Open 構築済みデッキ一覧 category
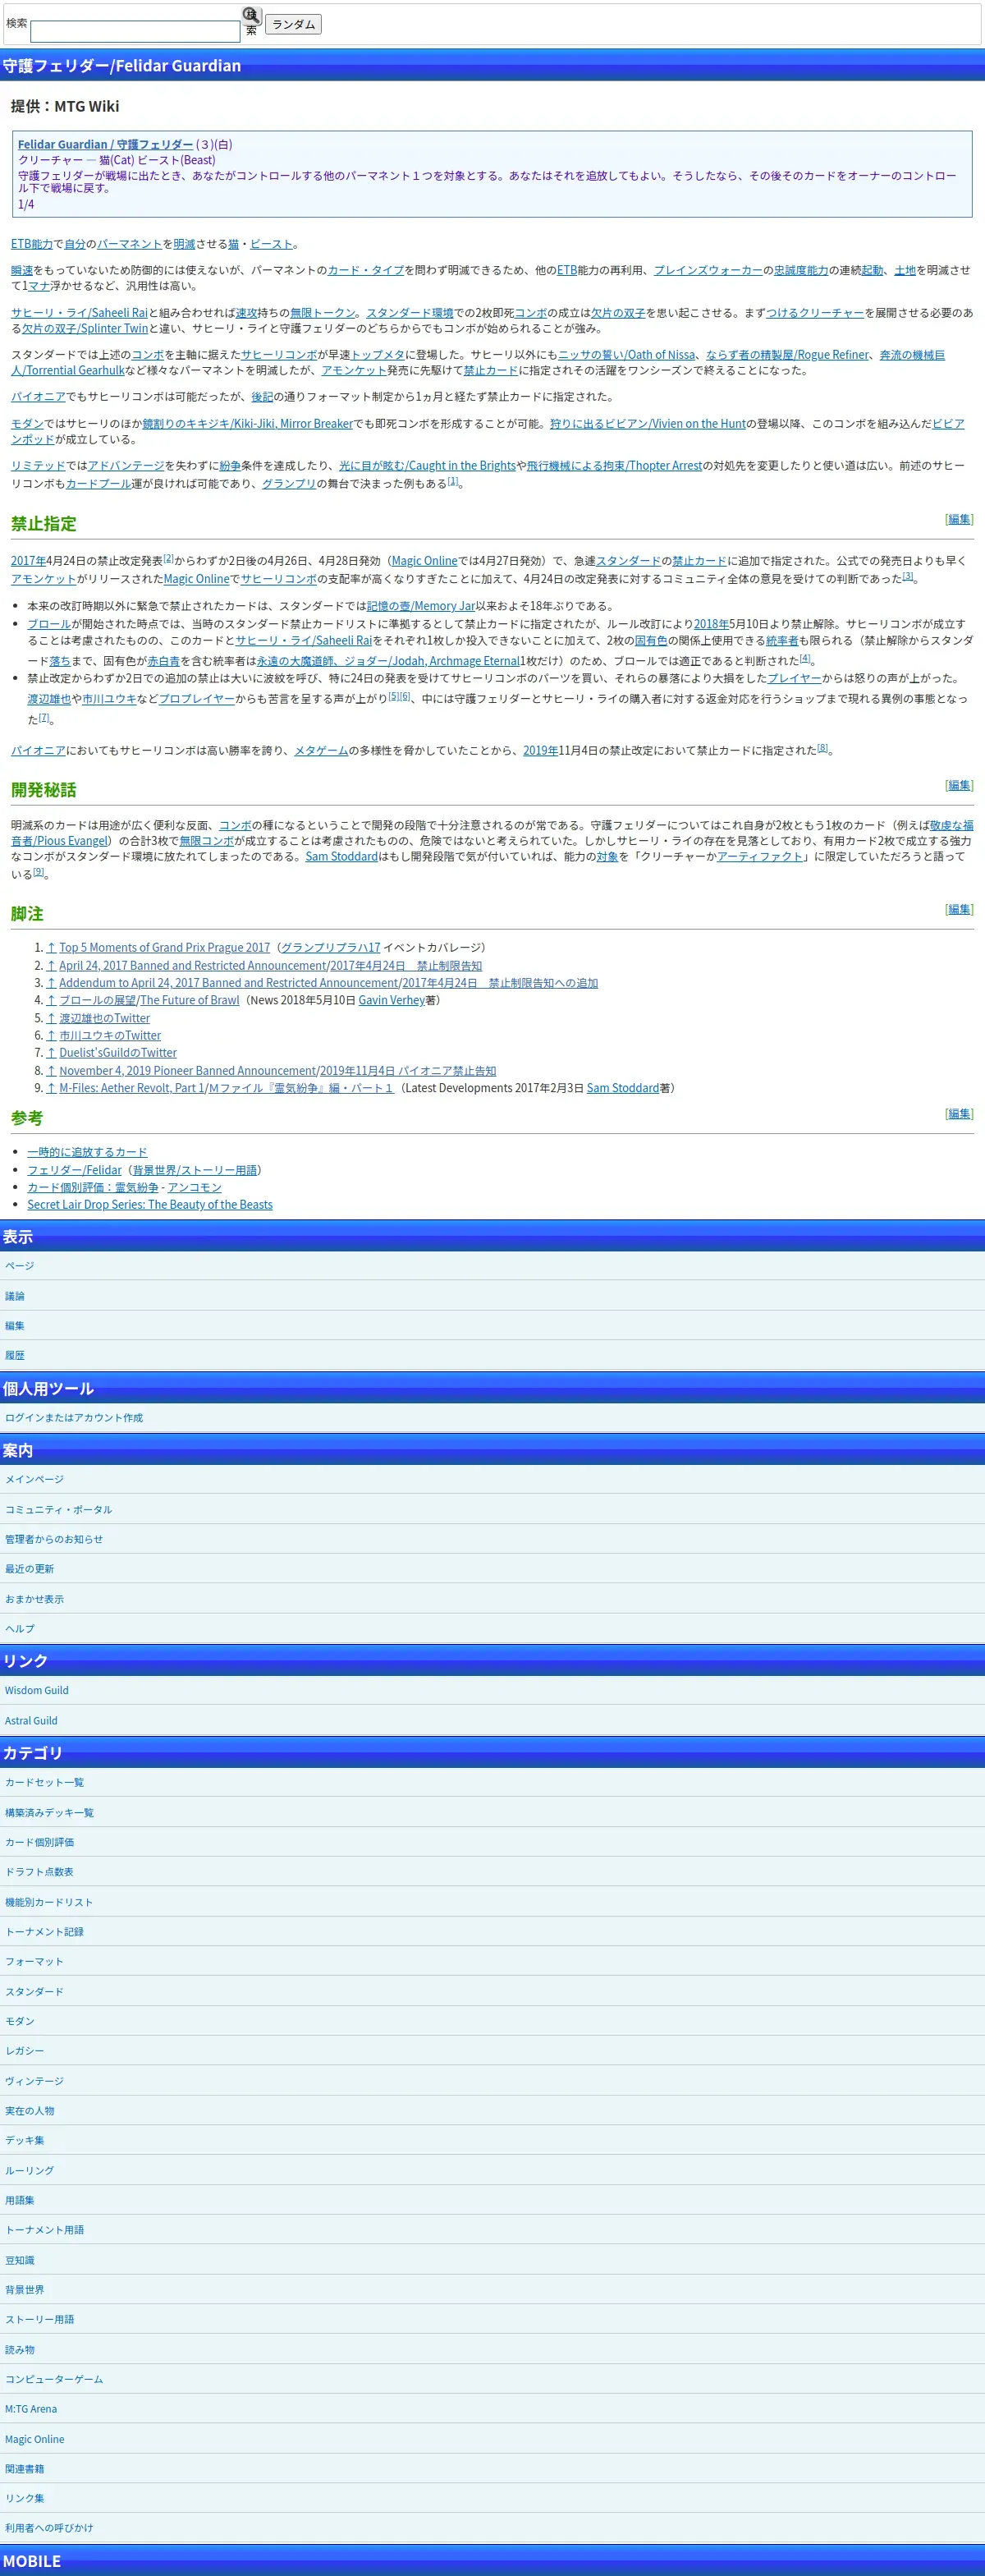This screenshot has height=2576, width=985. pyautogui.click(x=49, y=1813)
